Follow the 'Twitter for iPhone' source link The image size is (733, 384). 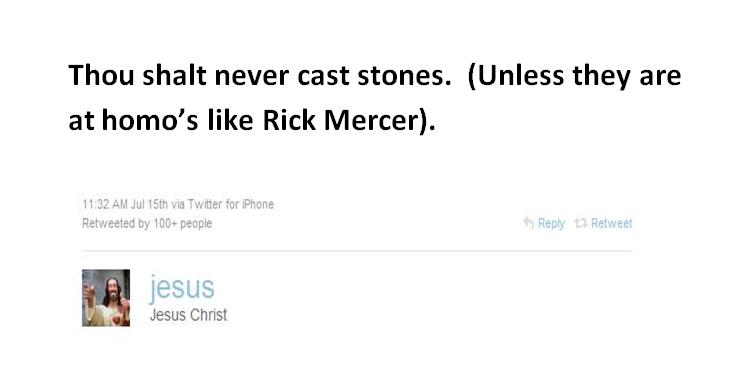(x=230, y=204)
